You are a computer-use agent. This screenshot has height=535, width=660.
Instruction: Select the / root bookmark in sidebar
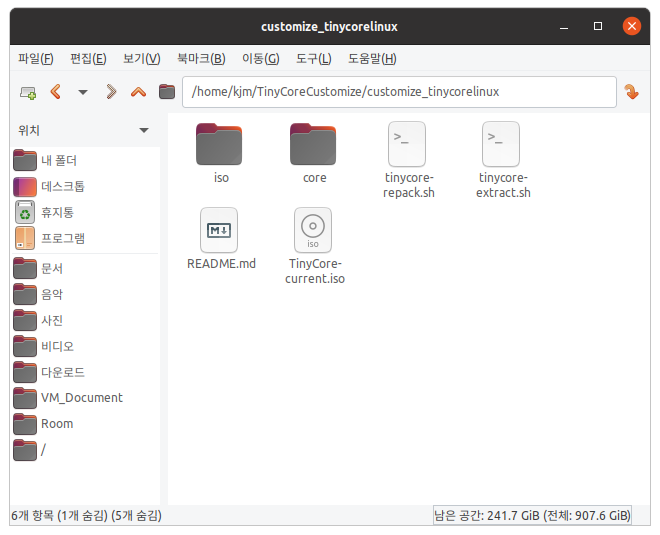click(85, 450)
